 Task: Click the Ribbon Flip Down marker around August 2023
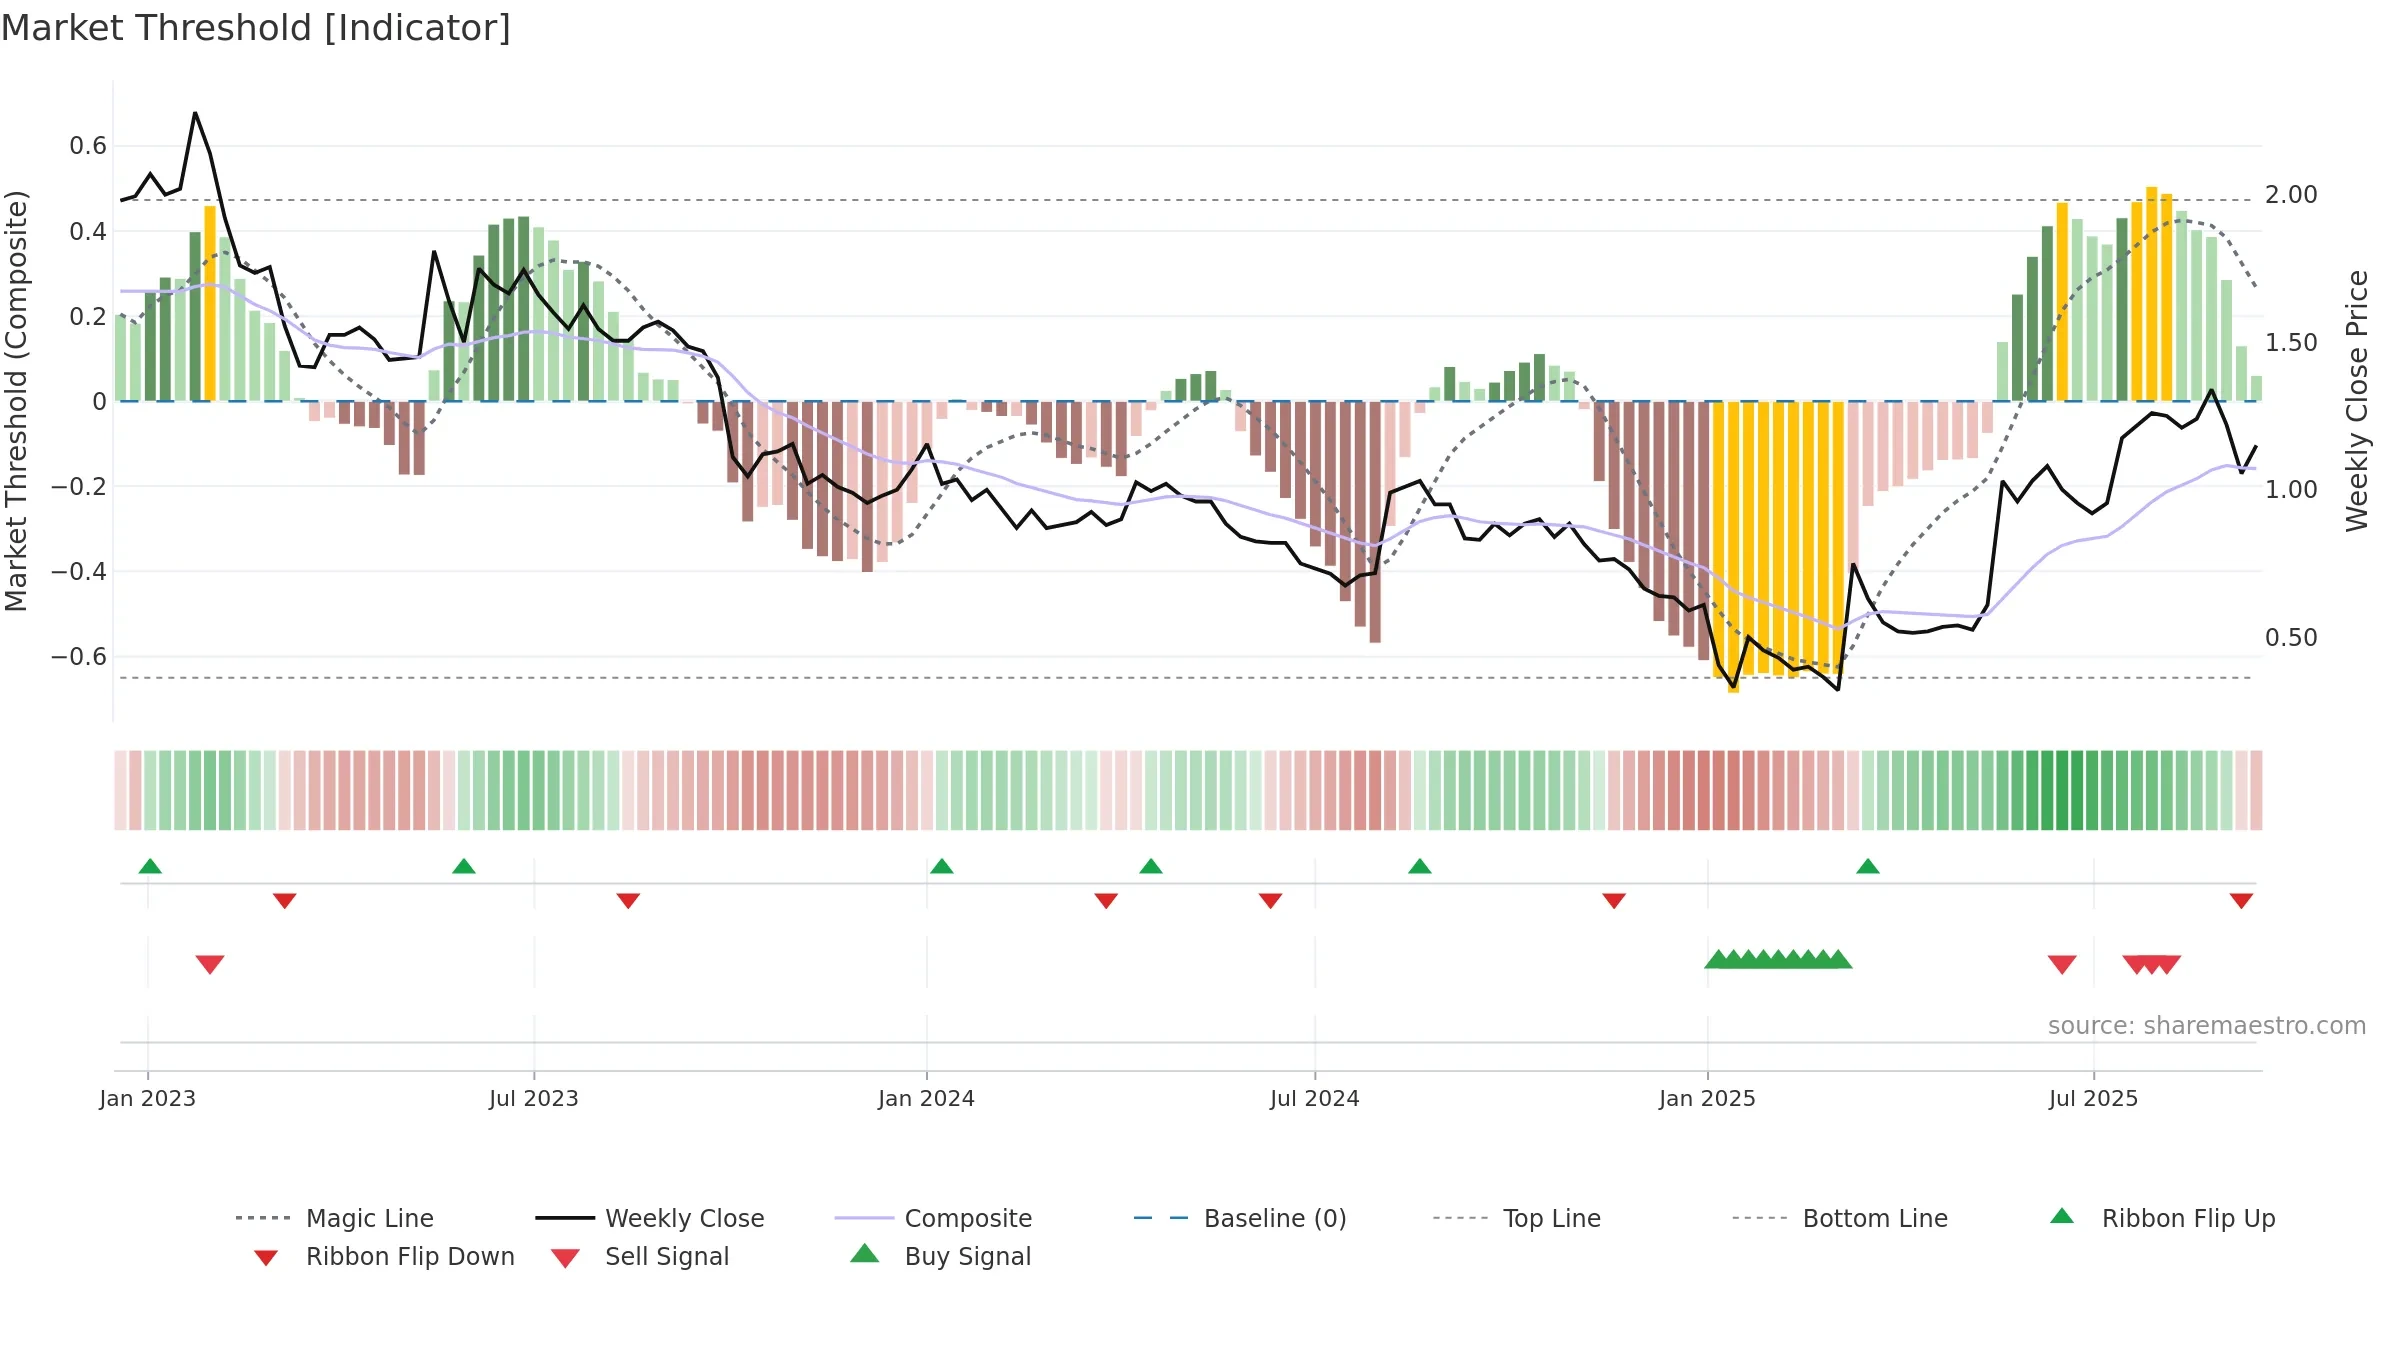(628, 901)
